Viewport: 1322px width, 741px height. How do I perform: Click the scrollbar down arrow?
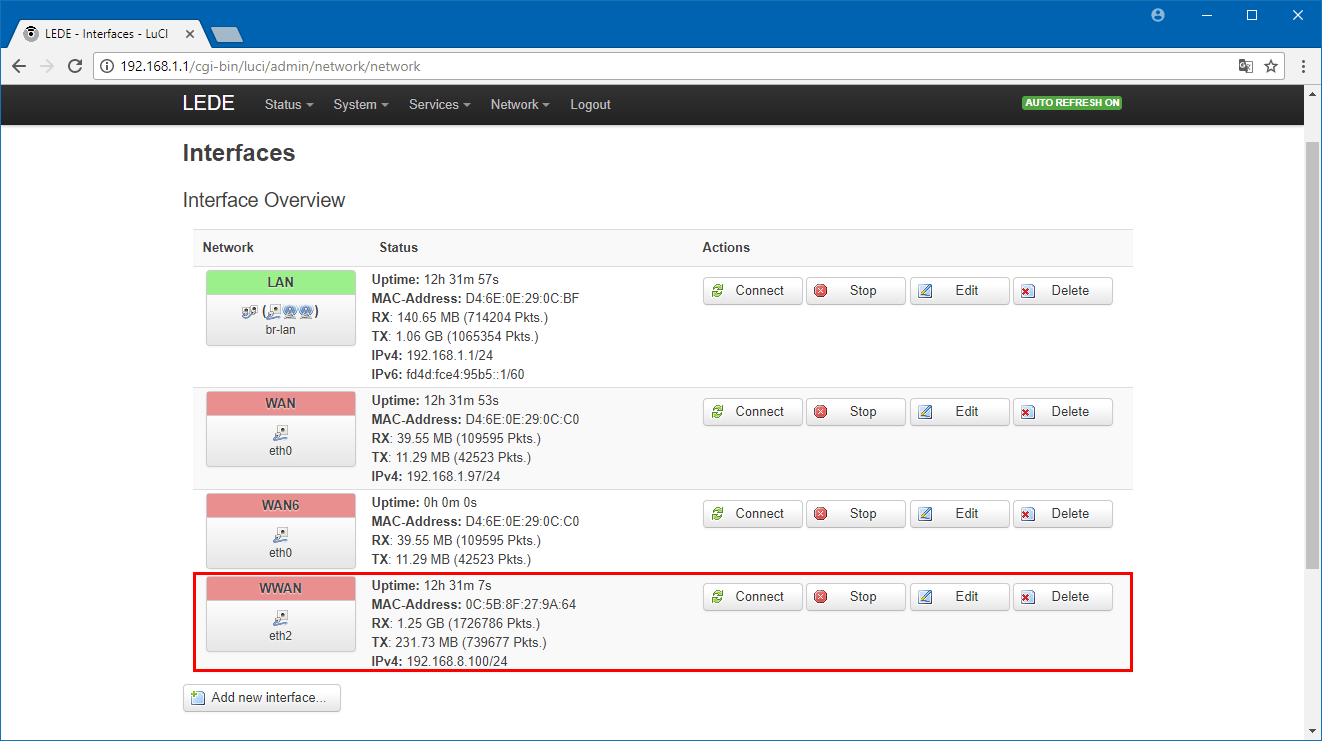1312,732
